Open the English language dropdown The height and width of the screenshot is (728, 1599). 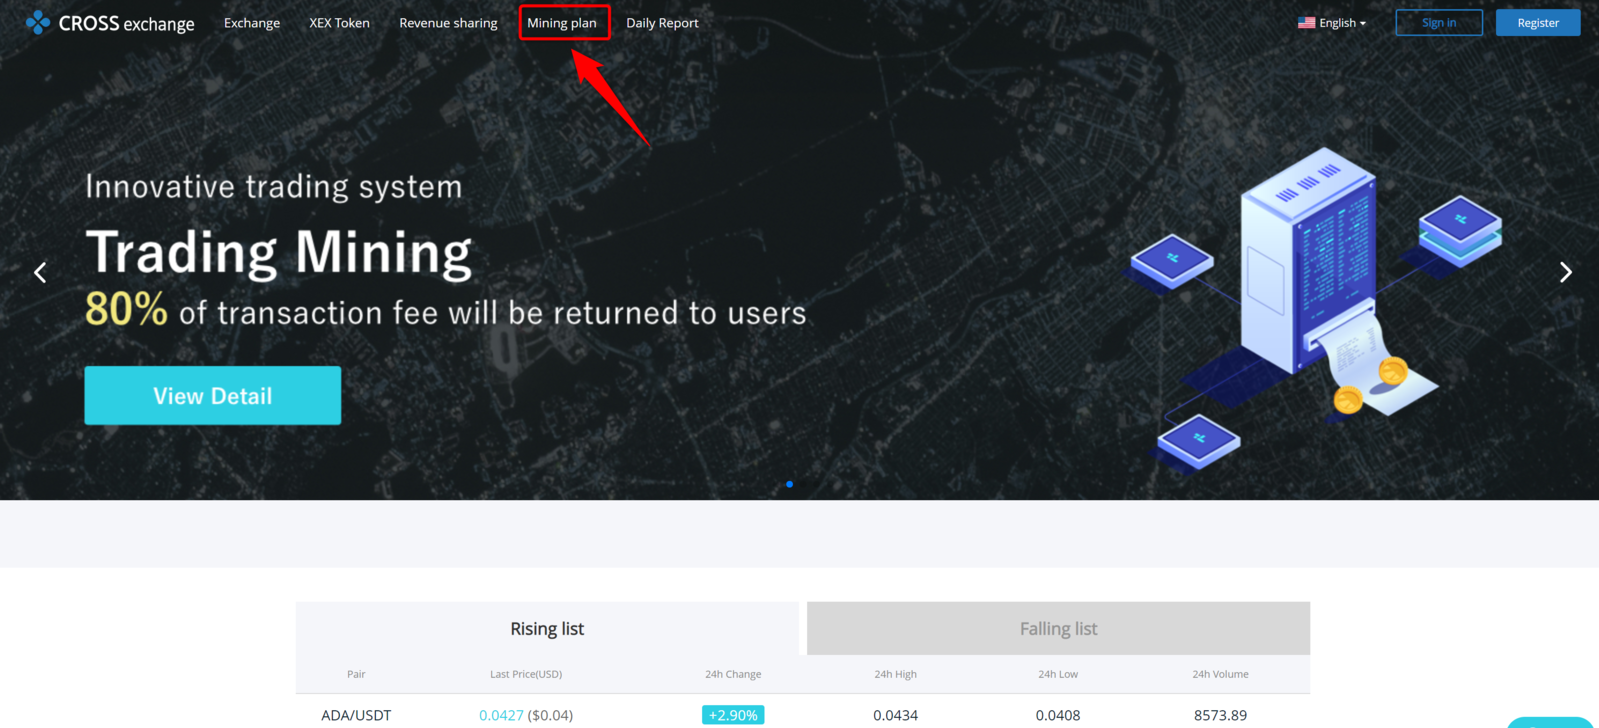pos(1332,23)
